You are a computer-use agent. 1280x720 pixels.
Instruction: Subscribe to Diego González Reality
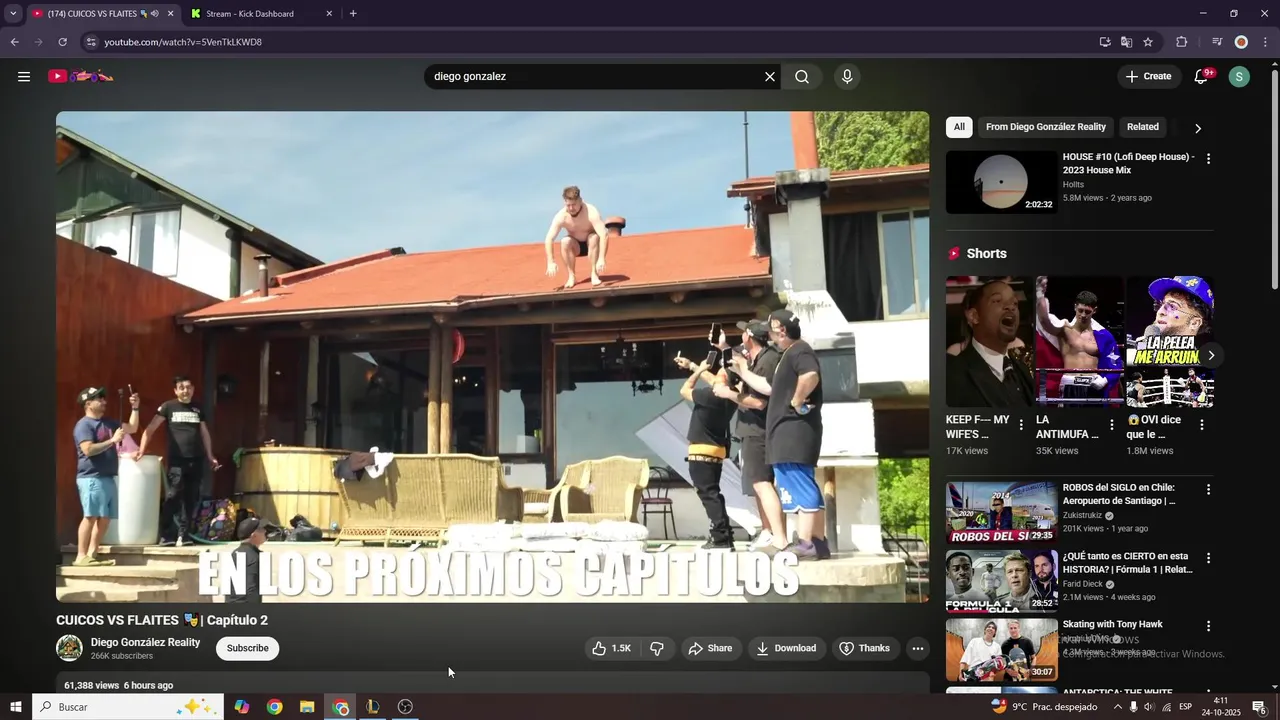[247, 648]
